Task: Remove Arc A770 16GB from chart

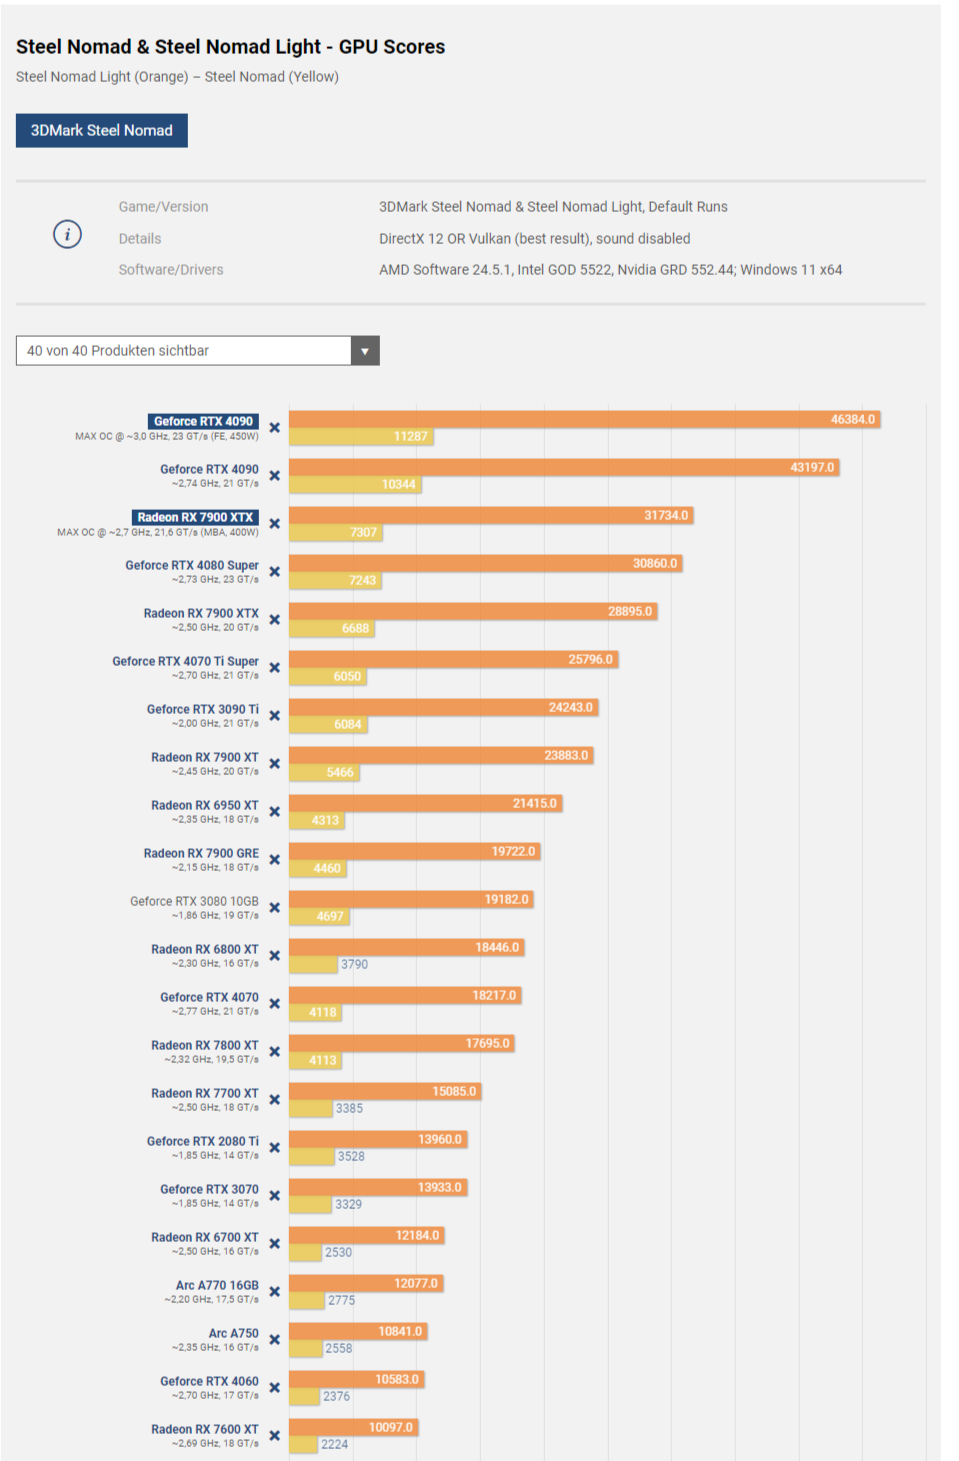Action: click(275, 1292)
